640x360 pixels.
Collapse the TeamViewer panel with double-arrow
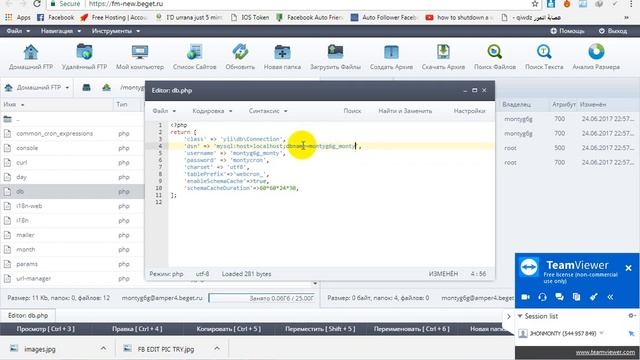(610, 297)
